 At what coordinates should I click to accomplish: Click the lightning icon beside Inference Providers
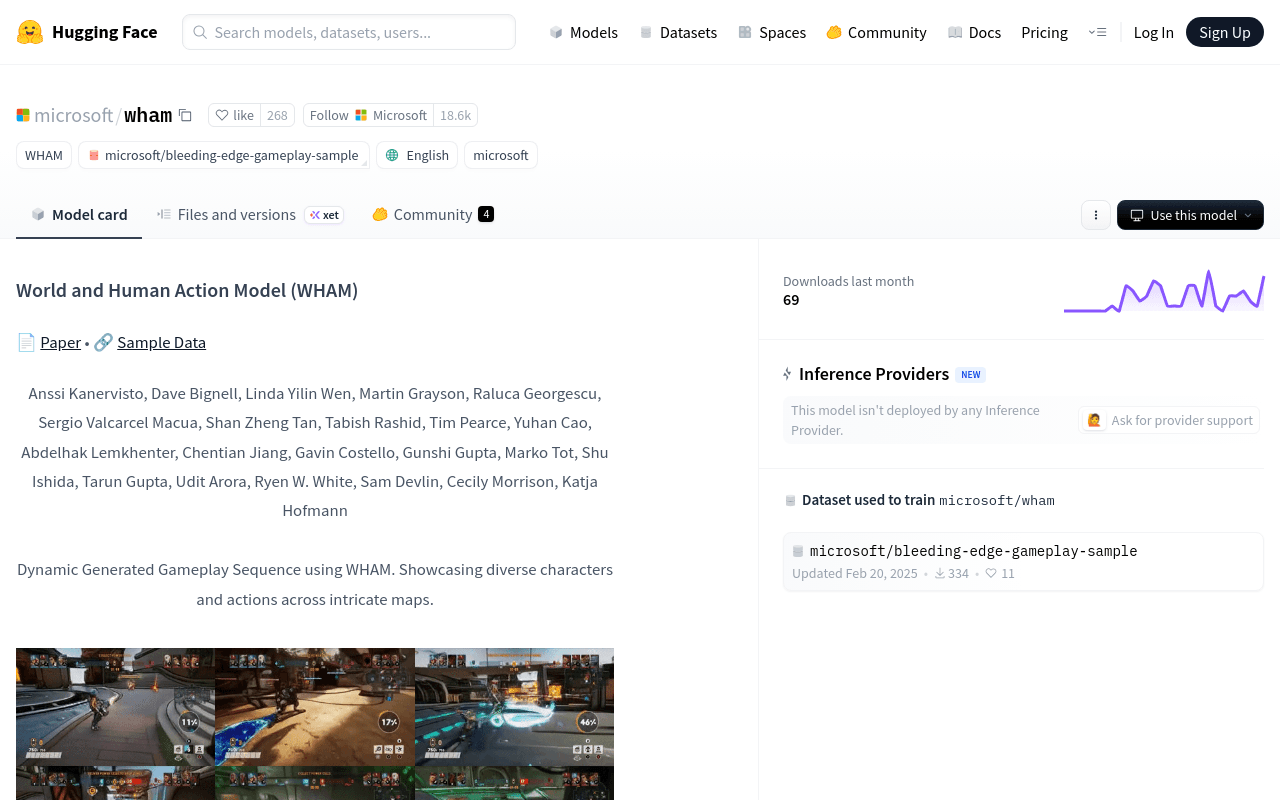pos(787,374)
